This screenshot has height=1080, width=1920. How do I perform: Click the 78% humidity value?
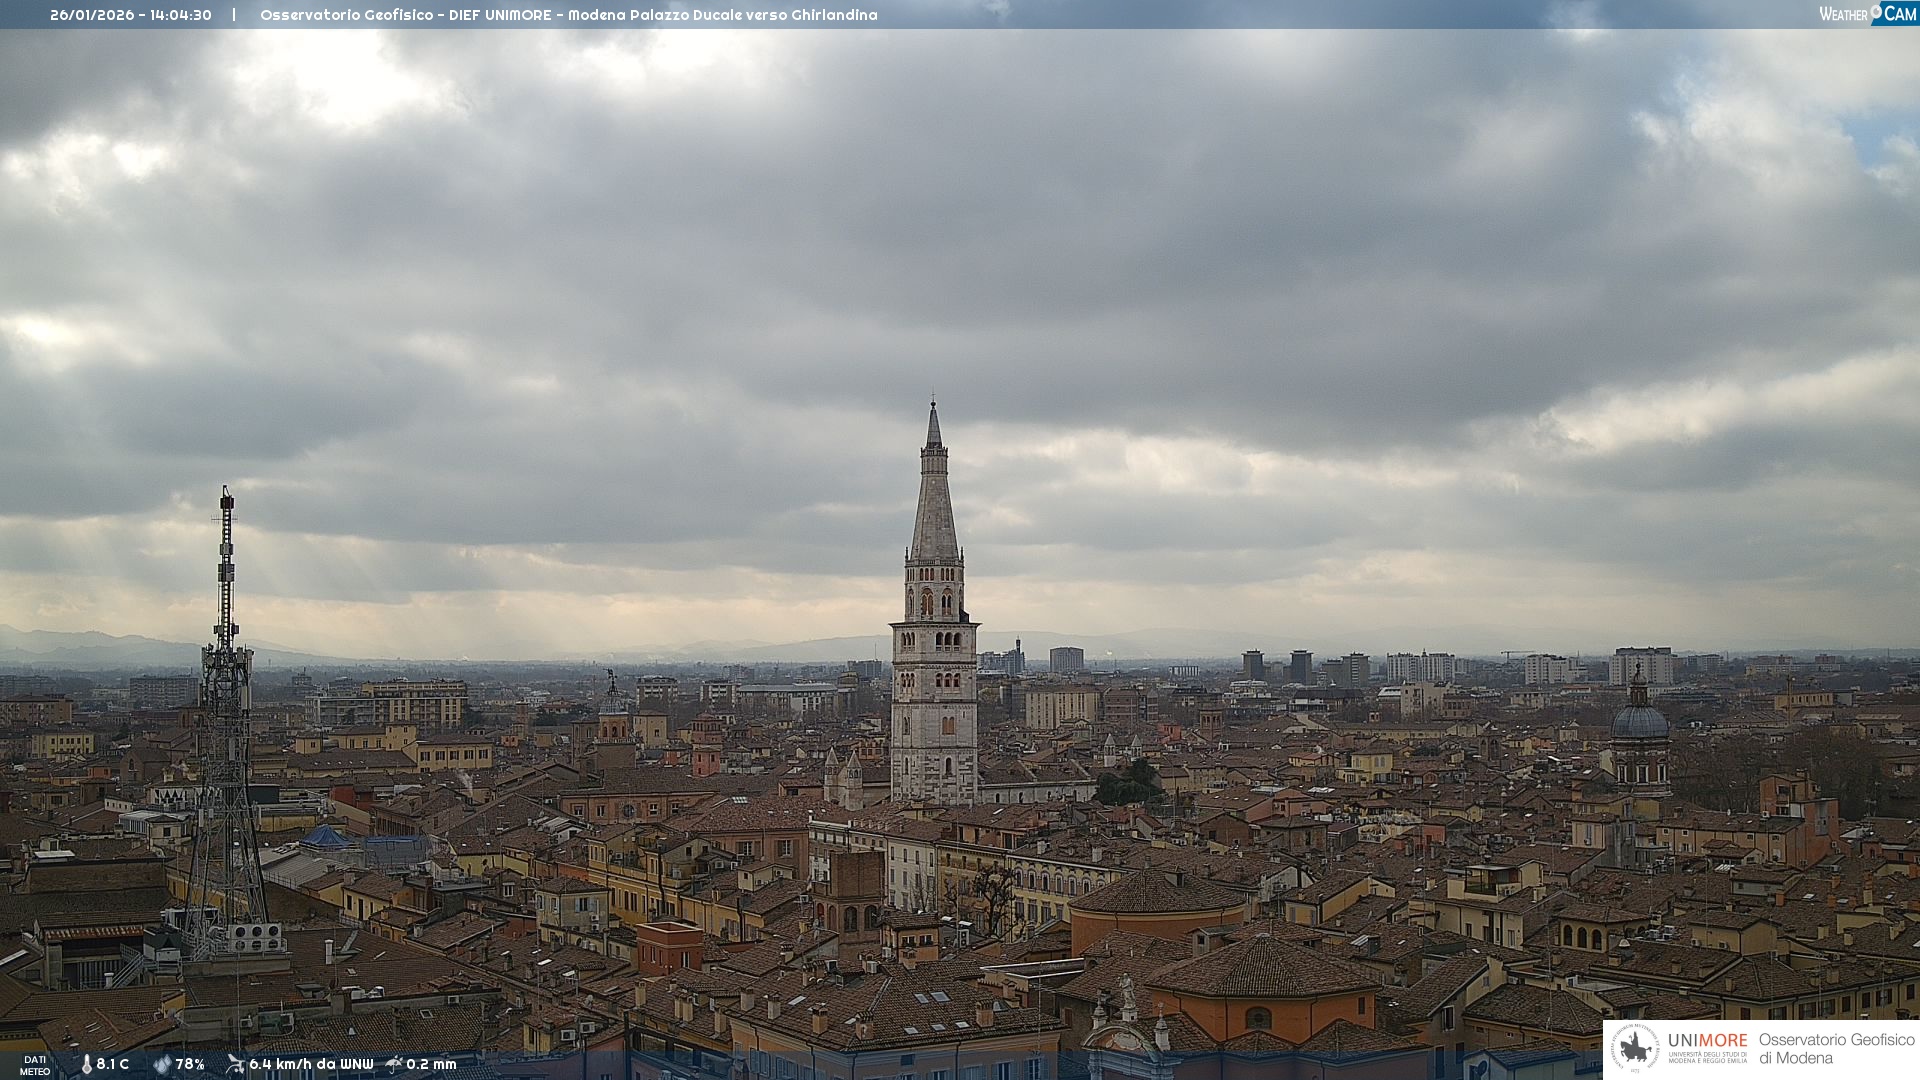point(190,1065)
